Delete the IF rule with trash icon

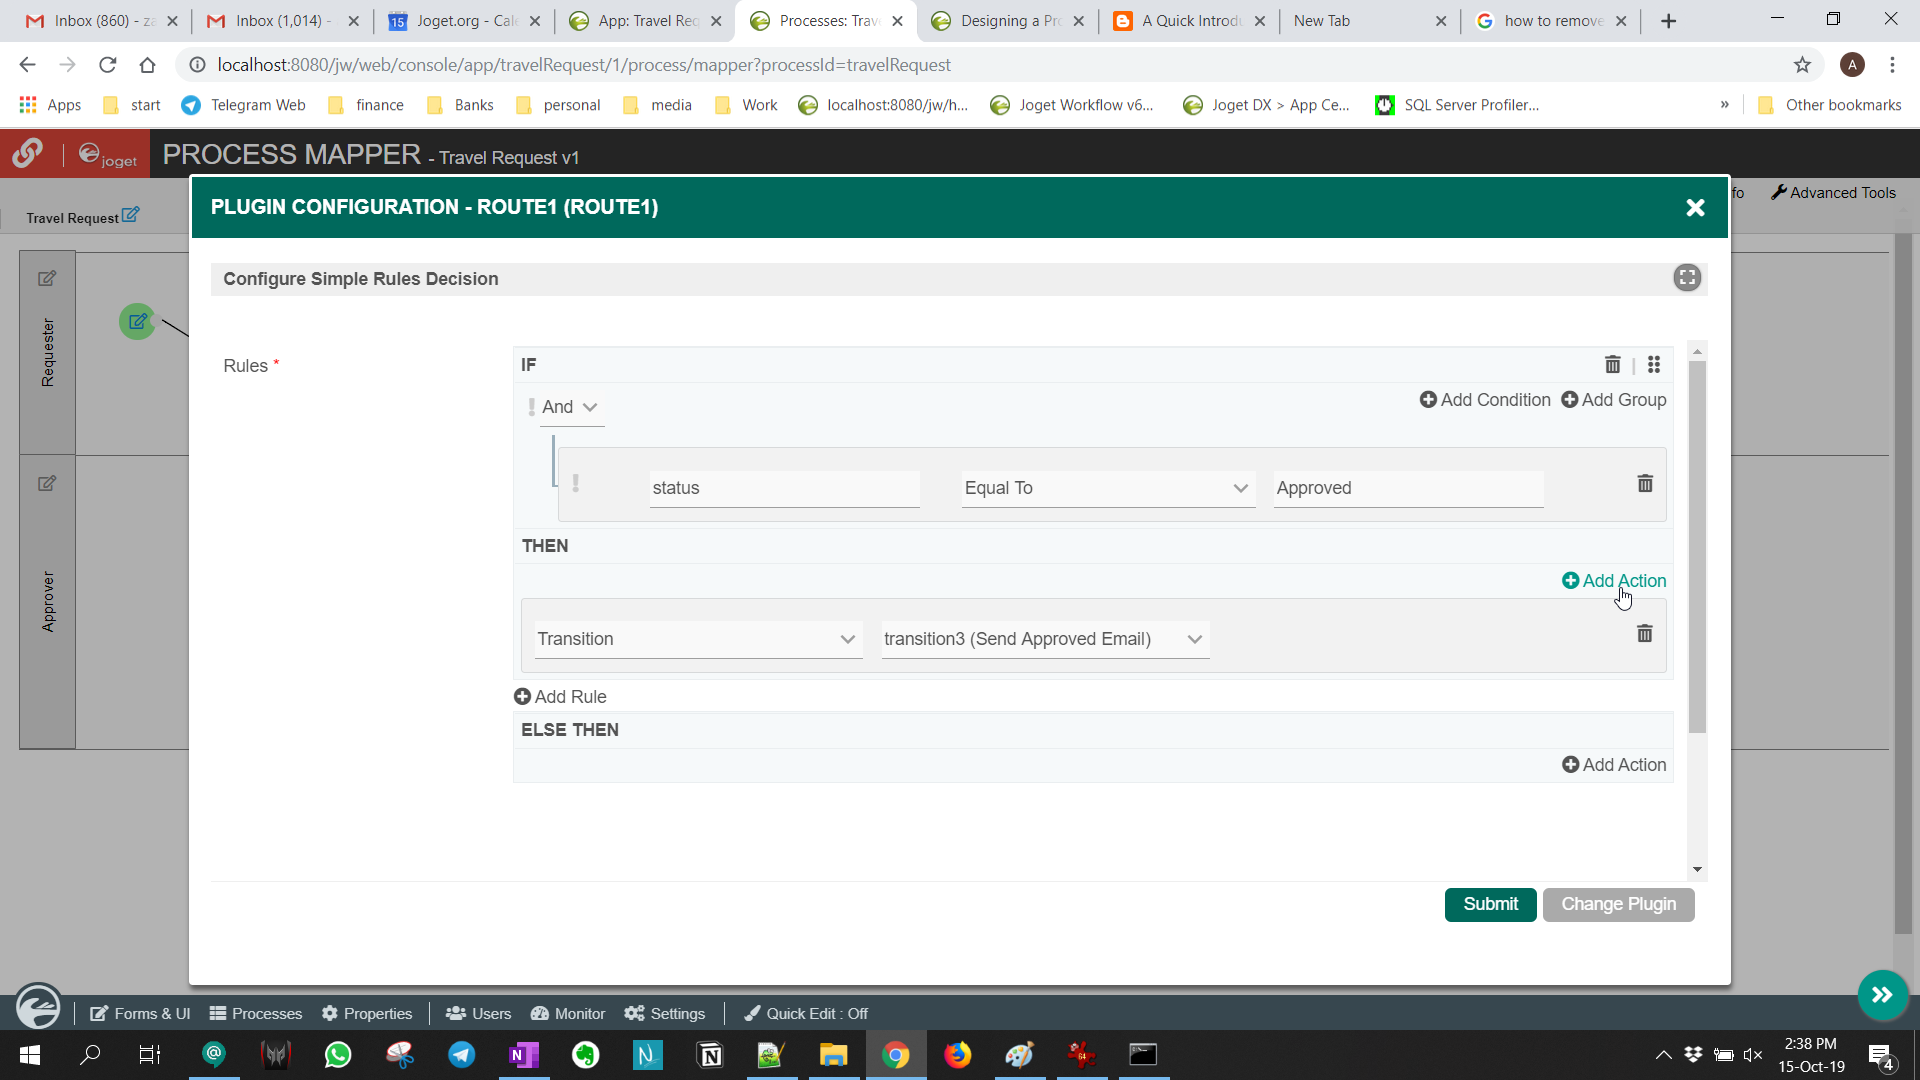tap(1612, 365)
